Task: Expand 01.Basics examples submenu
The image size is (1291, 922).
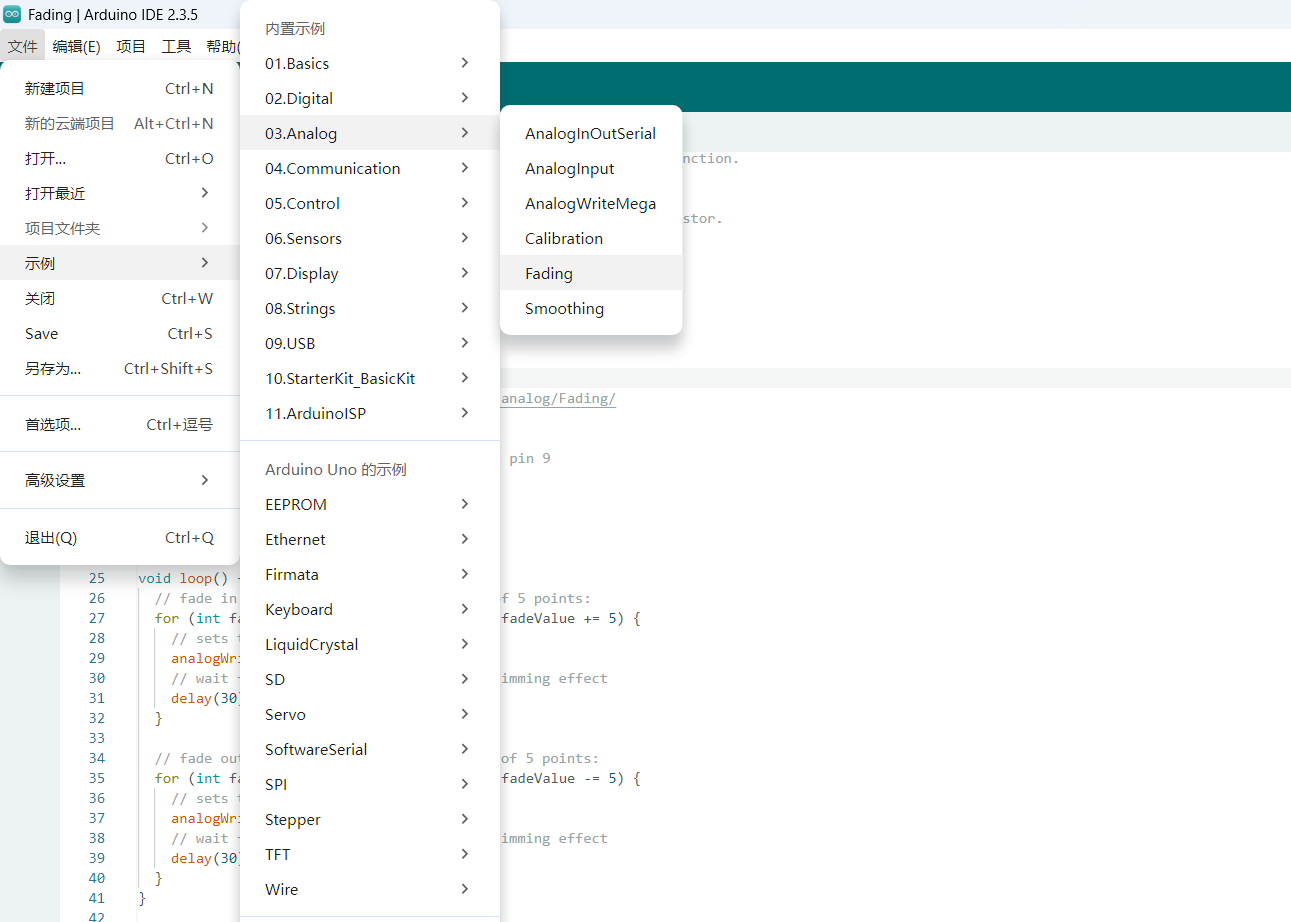Action: (370, 63)
